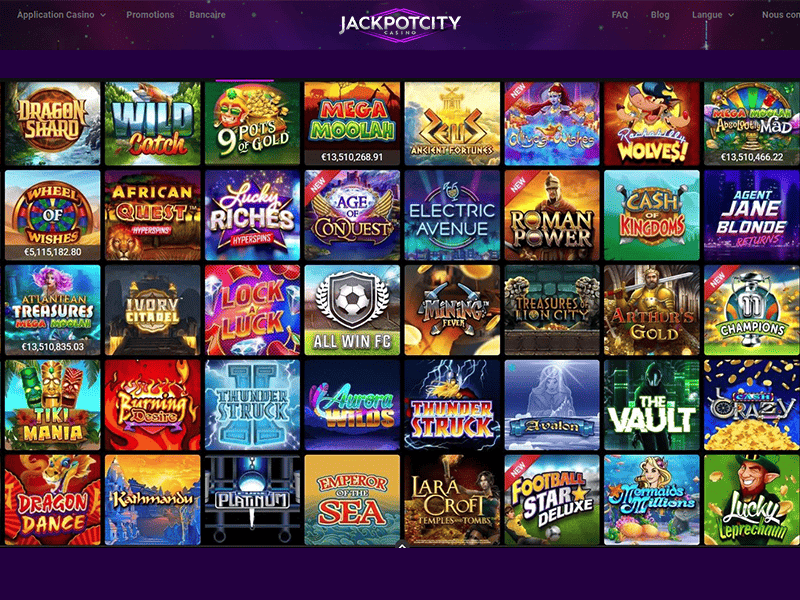Open the Lara Croft Temples and Tombs game

[x=452, y=500]
